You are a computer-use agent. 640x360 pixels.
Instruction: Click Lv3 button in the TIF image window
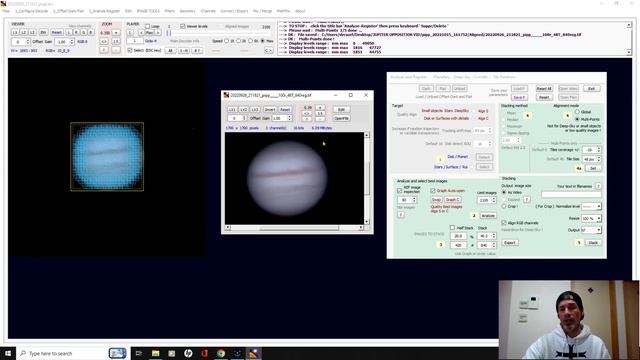pyautogui.click(x=255, y=110)
